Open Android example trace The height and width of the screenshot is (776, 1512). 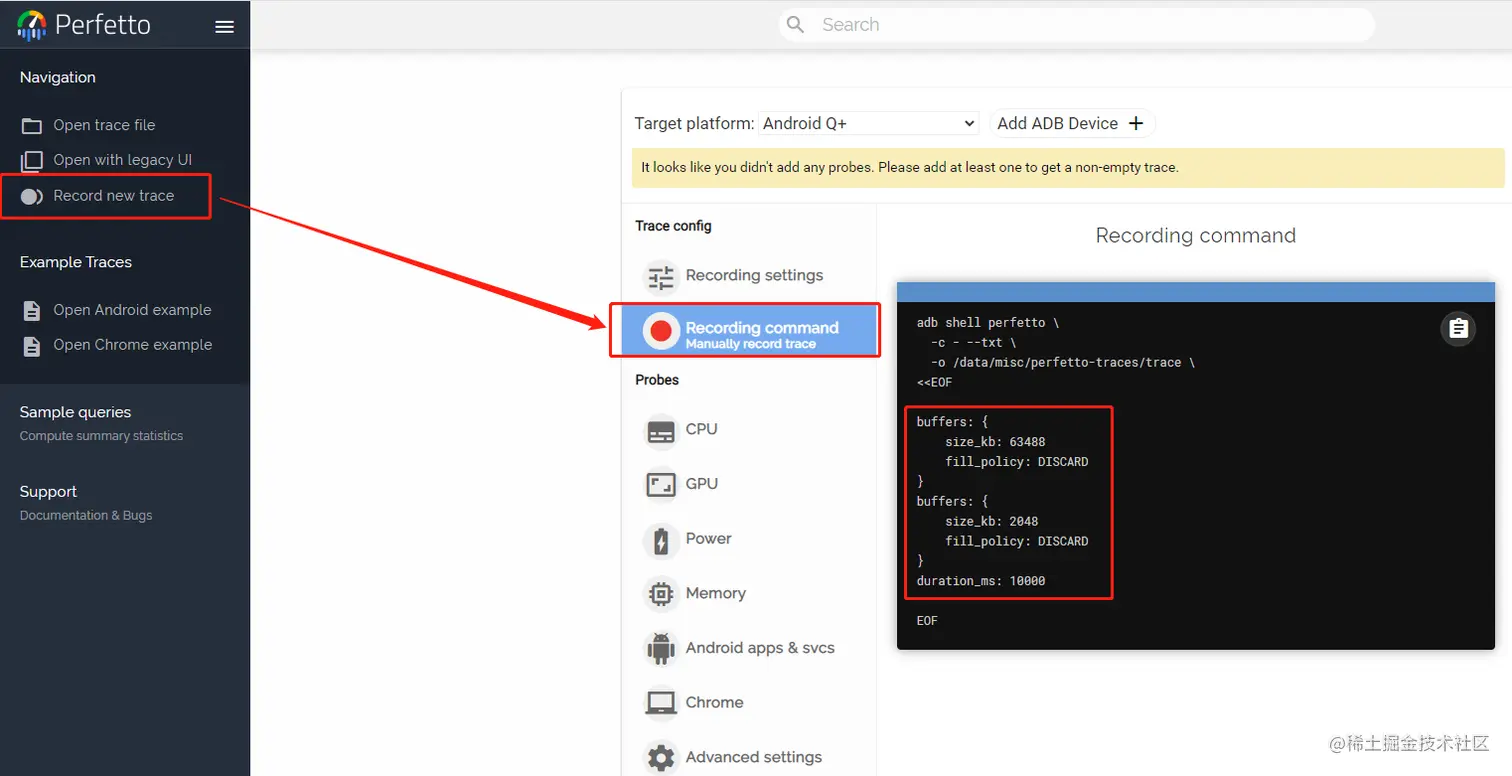pyautogui.click(x=132, y=310)
